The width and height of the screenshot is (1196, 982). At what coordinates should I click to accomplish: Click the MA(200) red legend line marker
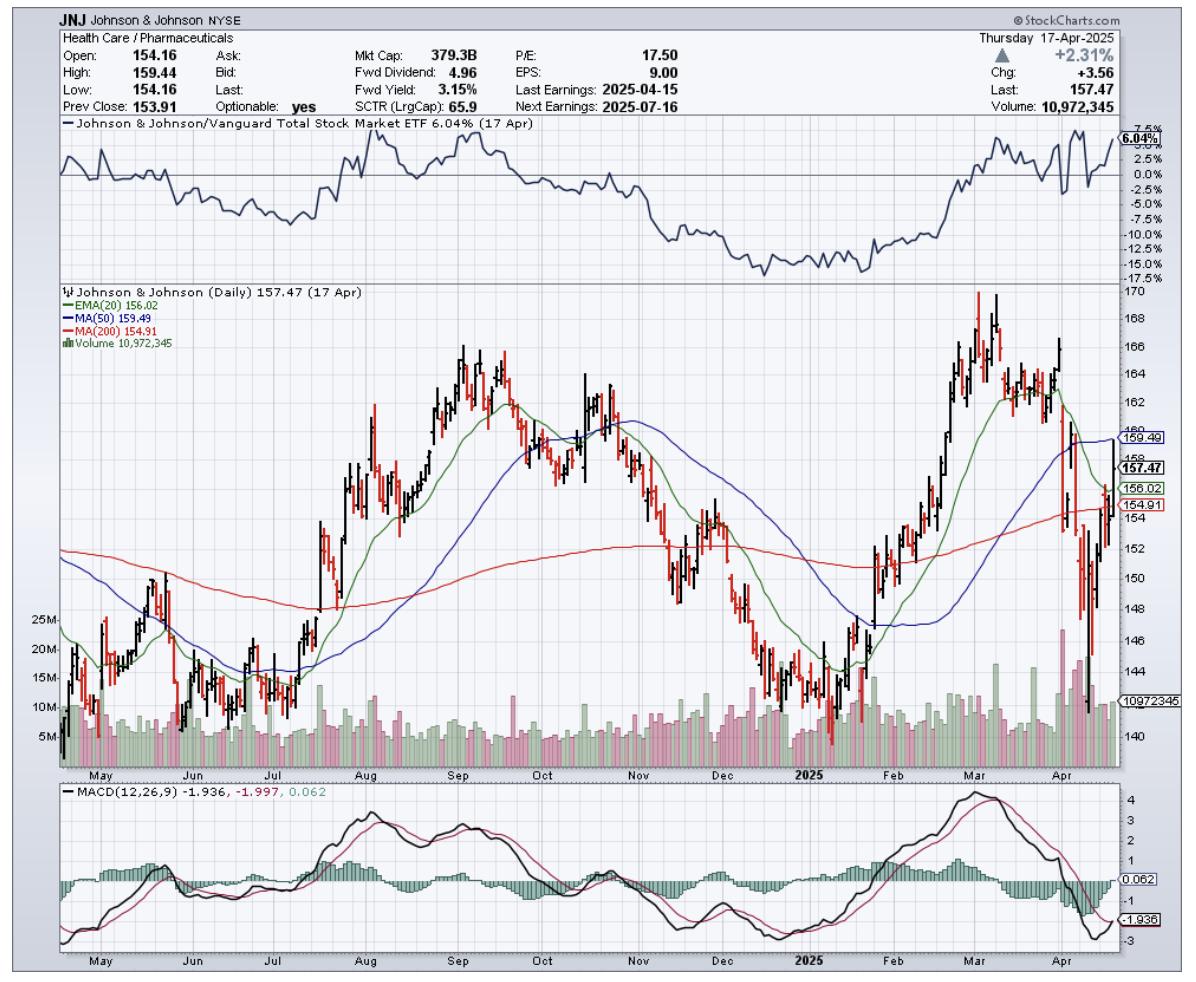coord(66,330)
